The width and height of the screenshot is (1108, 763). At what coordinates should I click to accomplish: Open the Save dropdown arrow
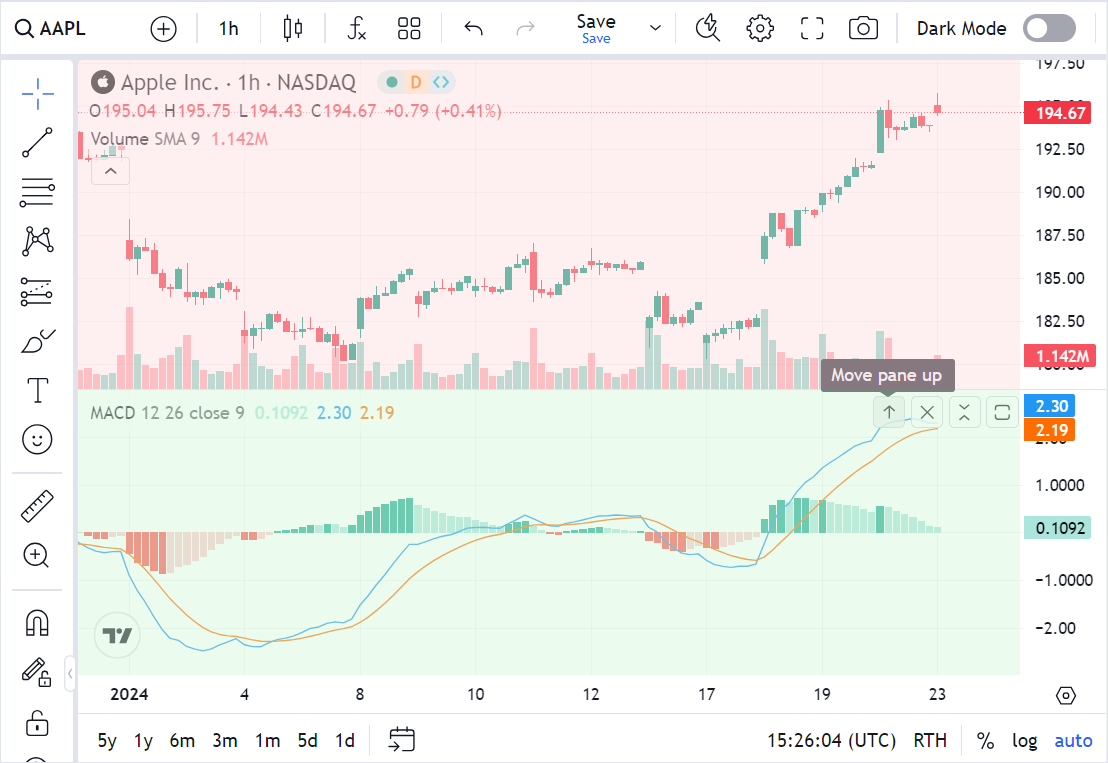pyautogui.click(x=655, y=28)
